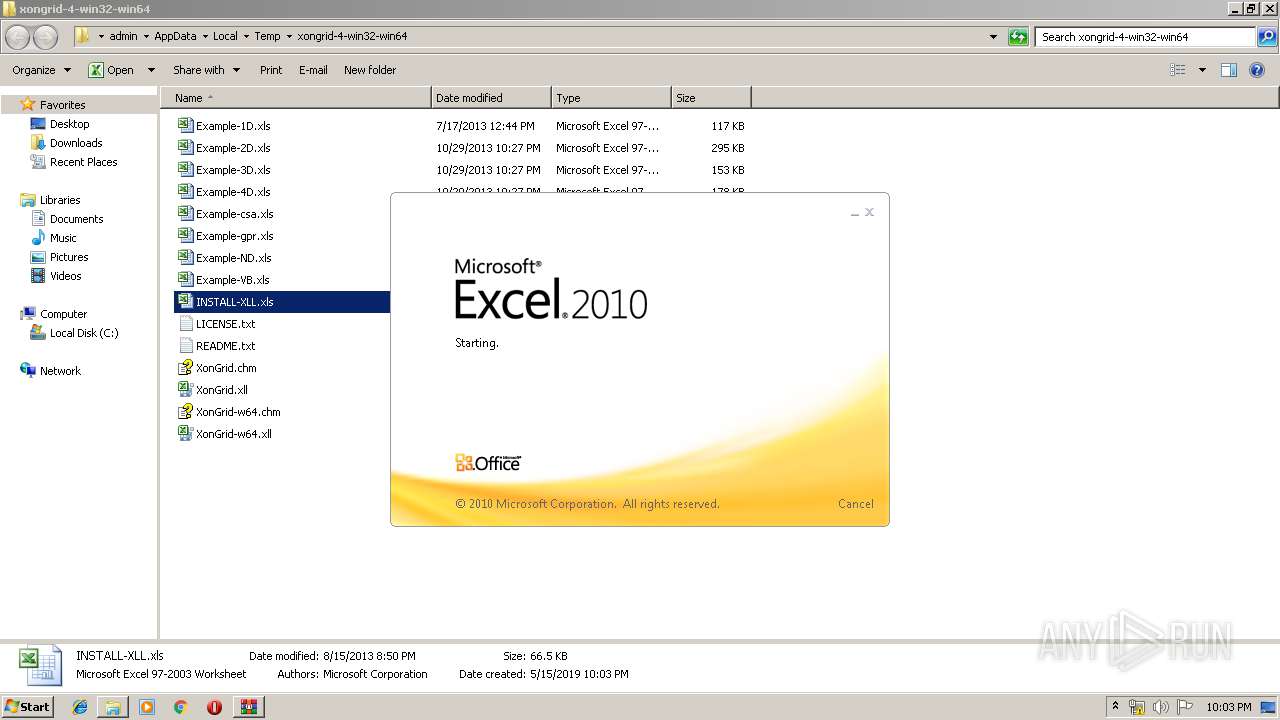Click the Example-VB.xls file icon
The height and width of the screenshot is (720, 1280).
click(185, 279)
